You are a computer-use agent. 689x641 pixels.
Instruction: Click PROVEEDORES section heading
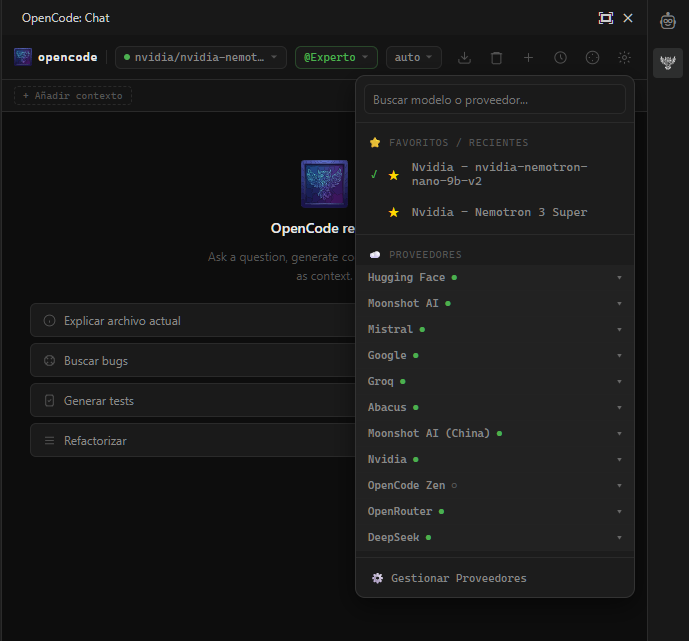coord(425,255)
